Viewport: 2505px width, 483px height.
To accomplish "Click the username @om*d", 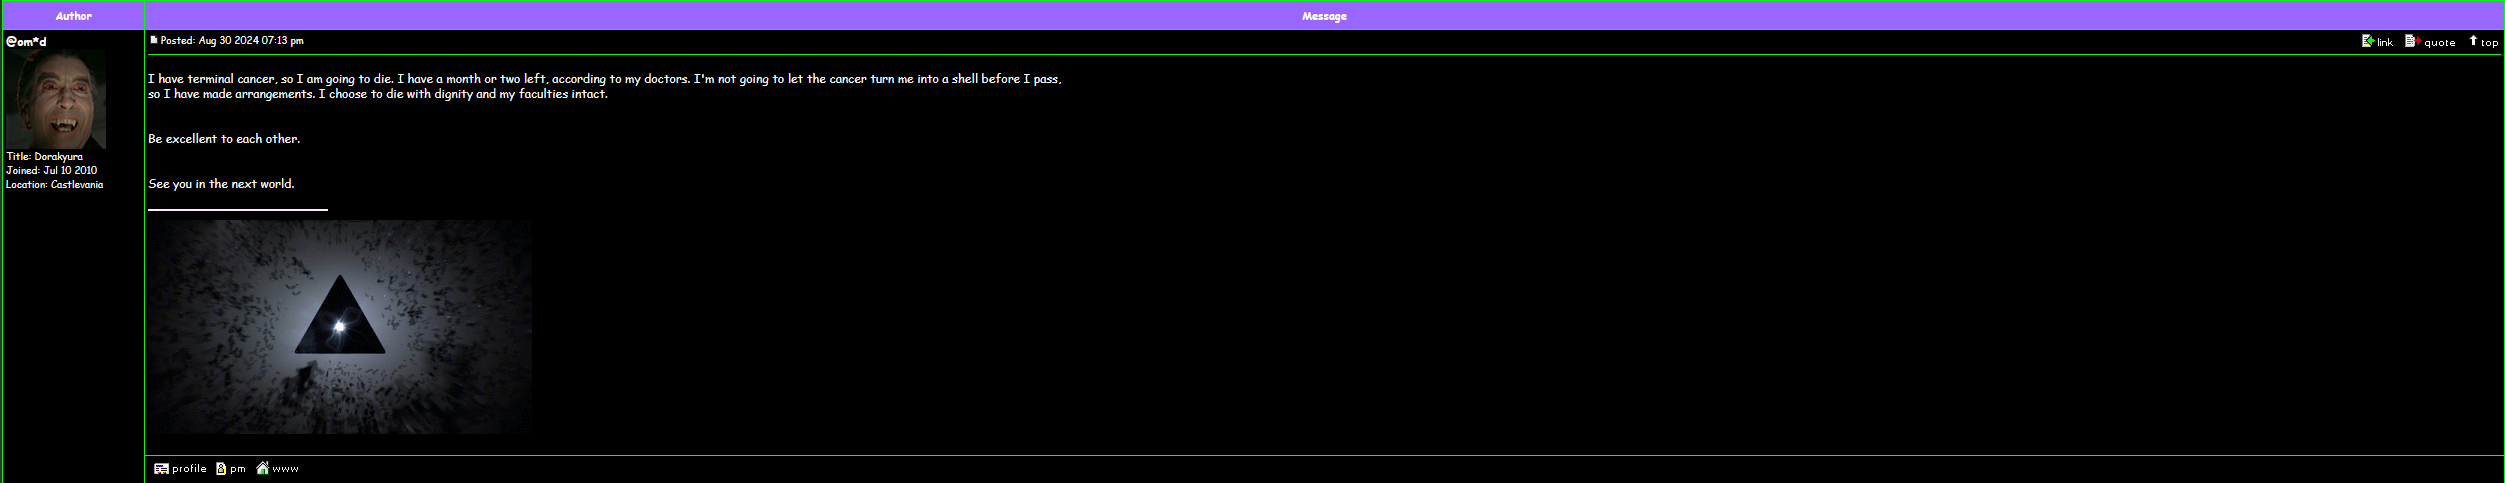I will click(x=26, y=41).
